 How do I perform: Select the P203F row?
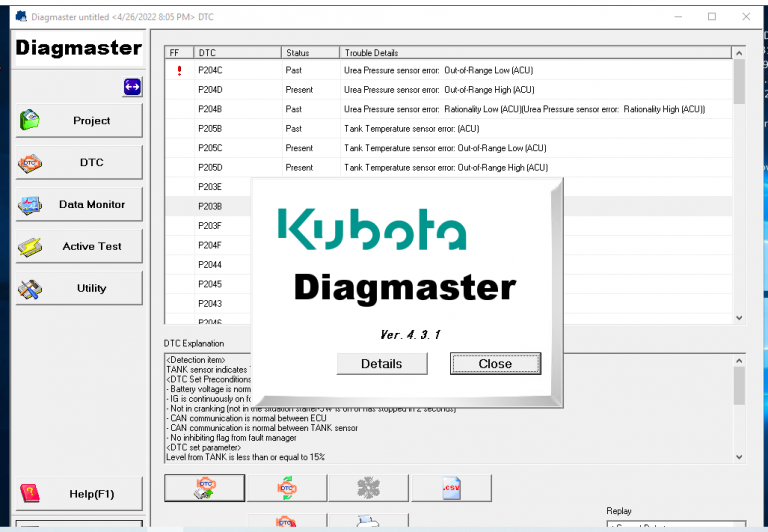(210, 226)
